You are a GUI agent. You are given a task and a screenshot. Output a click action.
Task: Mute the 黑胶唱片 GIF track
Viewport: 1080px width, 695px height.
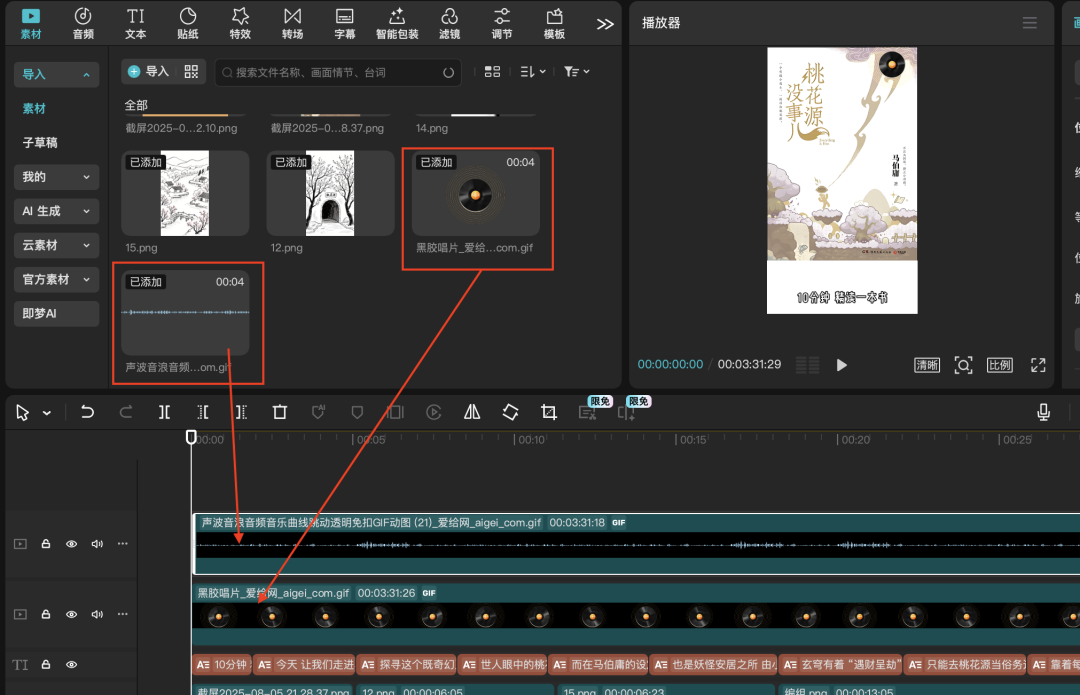tap(97, 614)
